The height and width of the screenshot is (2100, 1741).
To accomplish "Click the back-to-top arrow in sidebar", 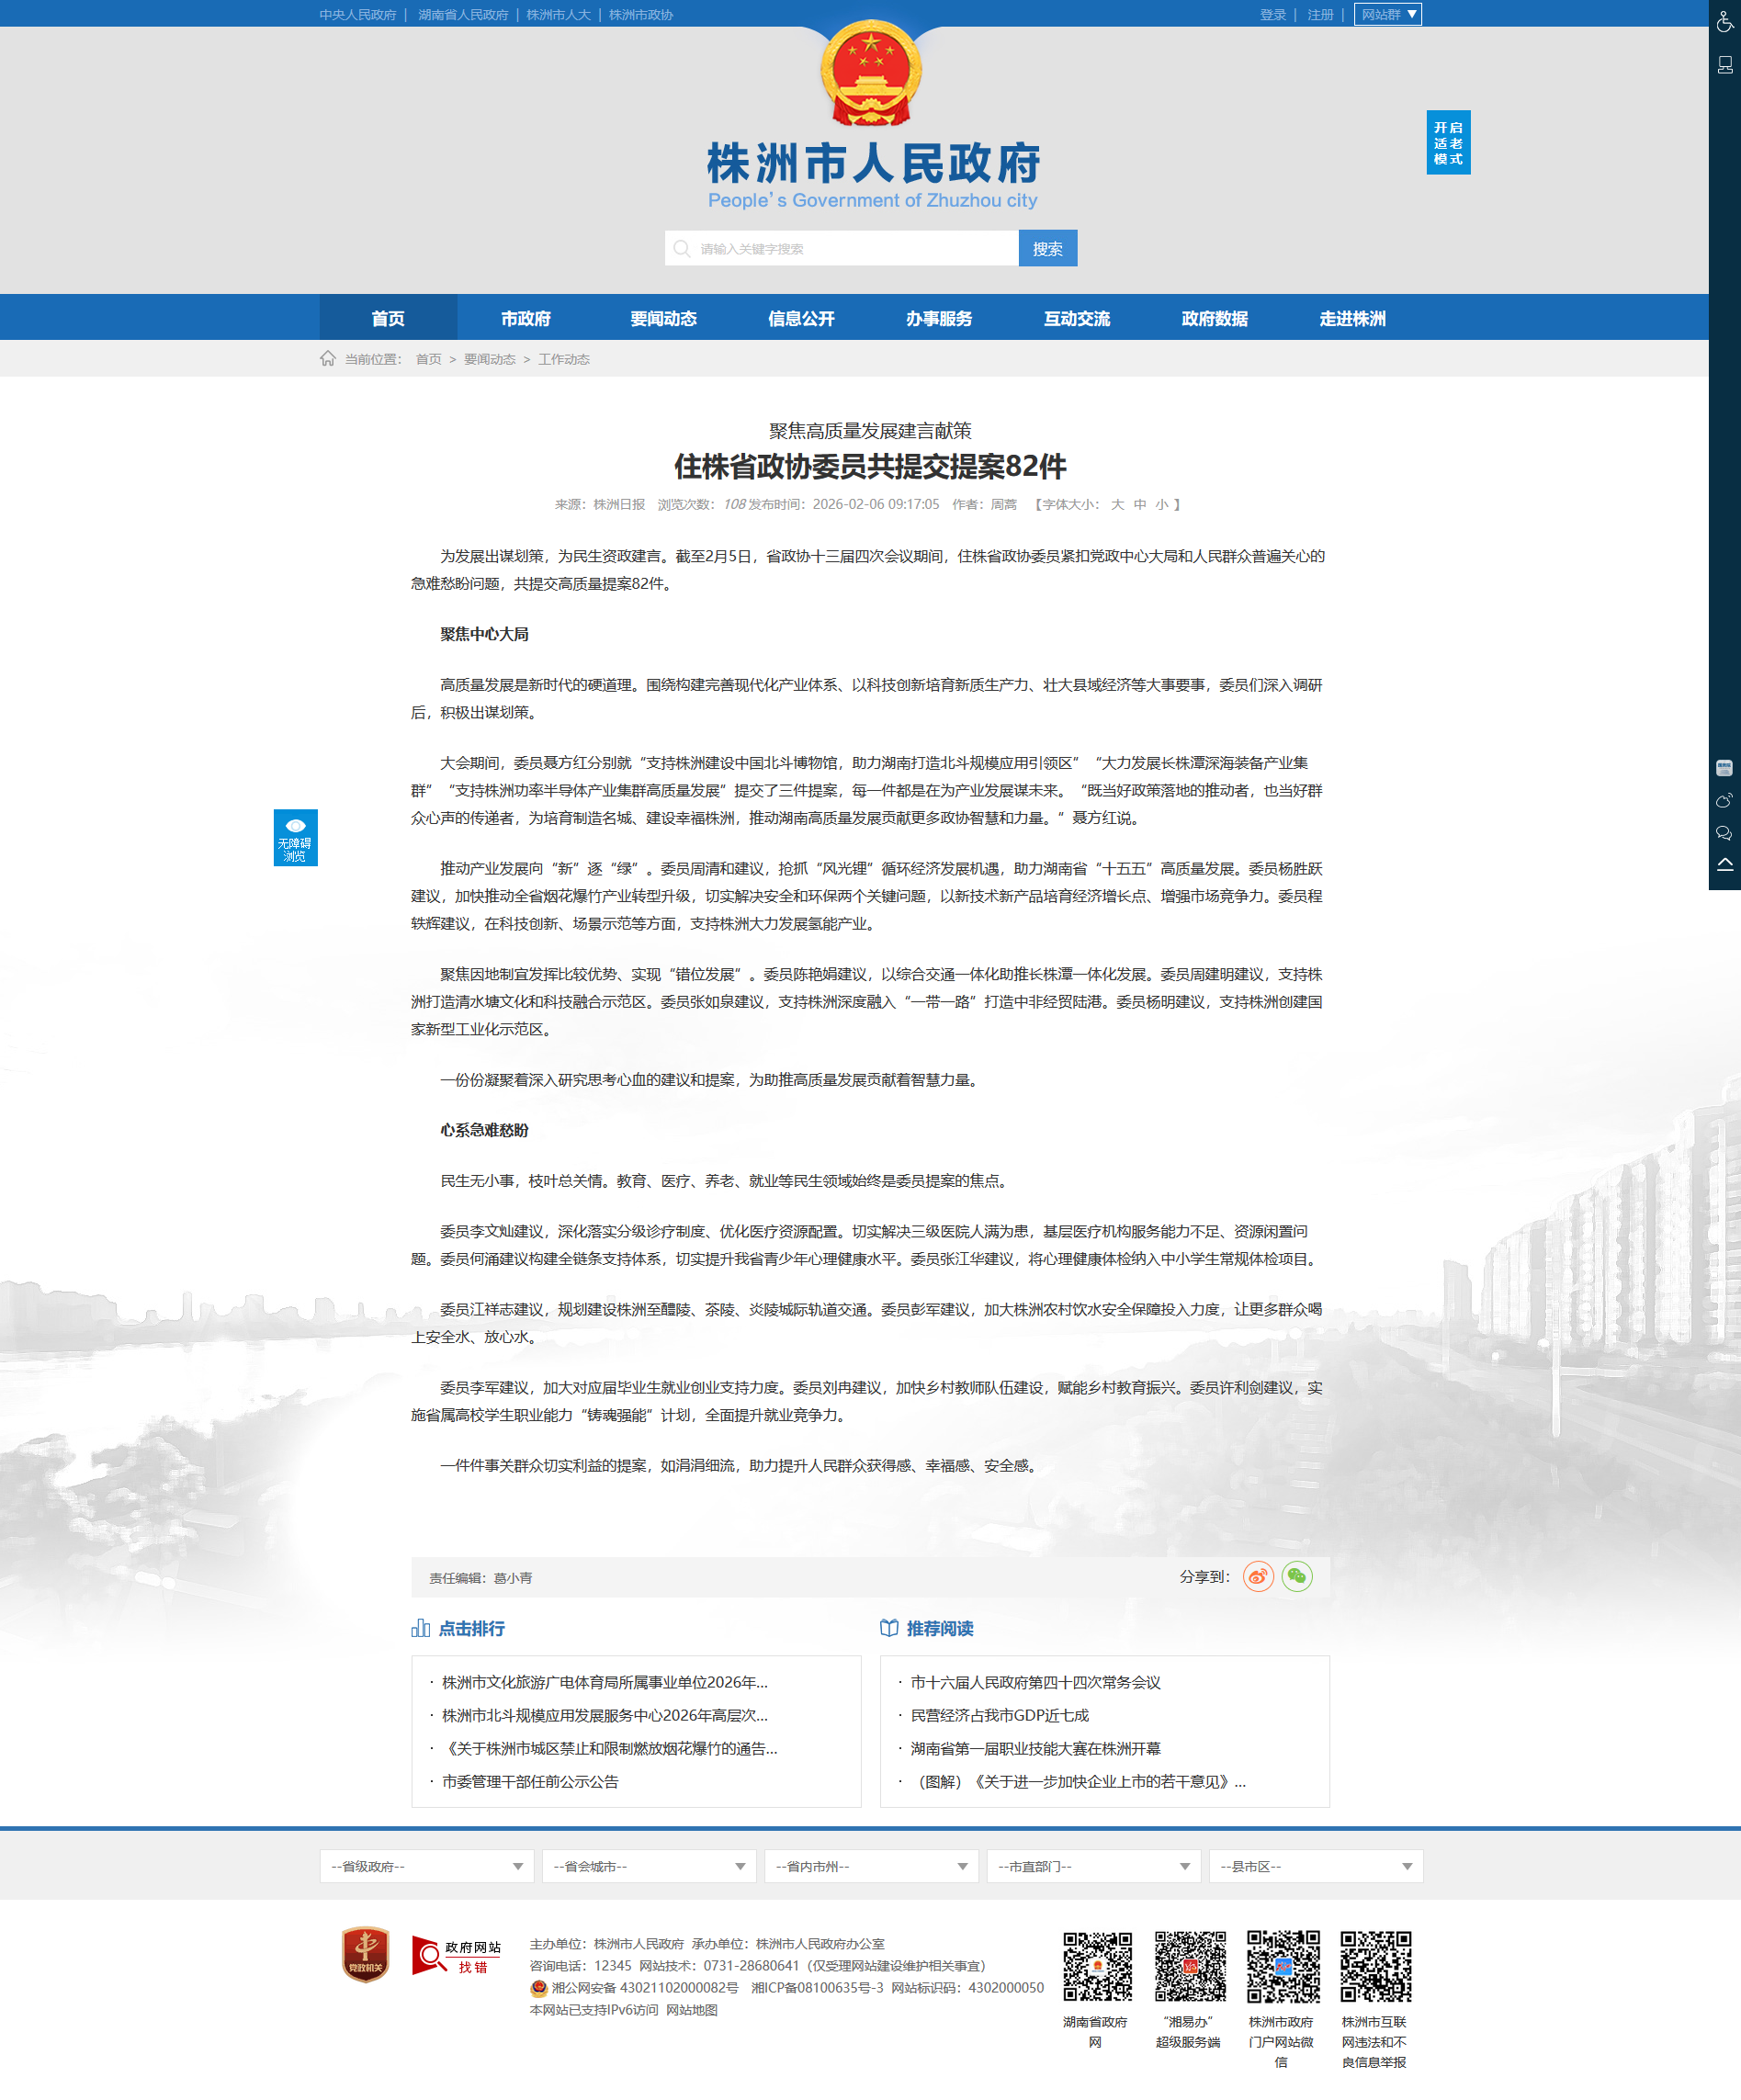I will [x=1724, y=865].
